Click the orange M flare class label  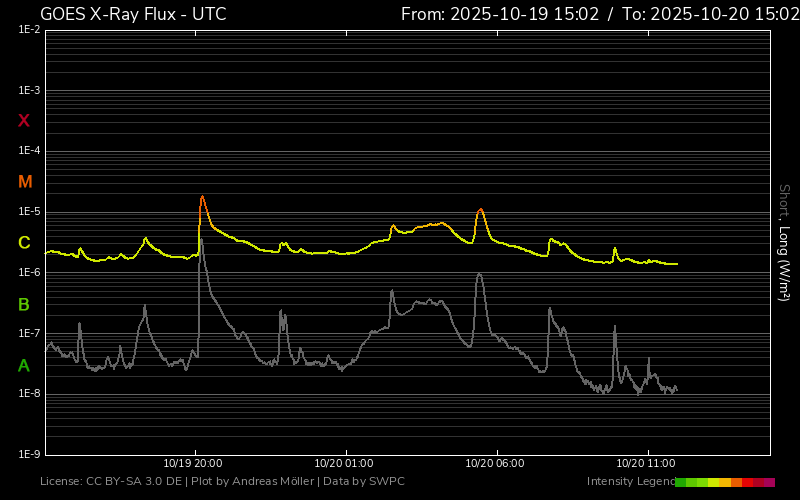click(x=25, y=182)
